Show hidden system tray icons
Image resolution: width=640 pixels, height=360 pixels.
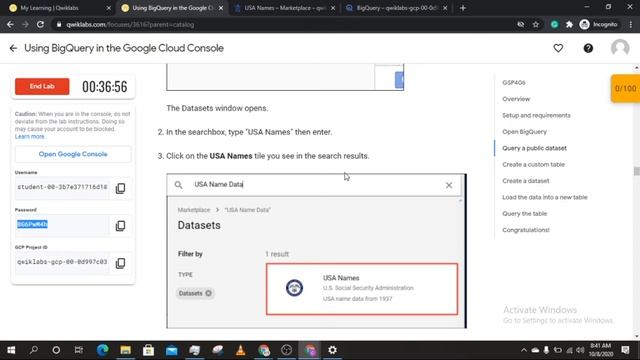click(x=524, y=350)
